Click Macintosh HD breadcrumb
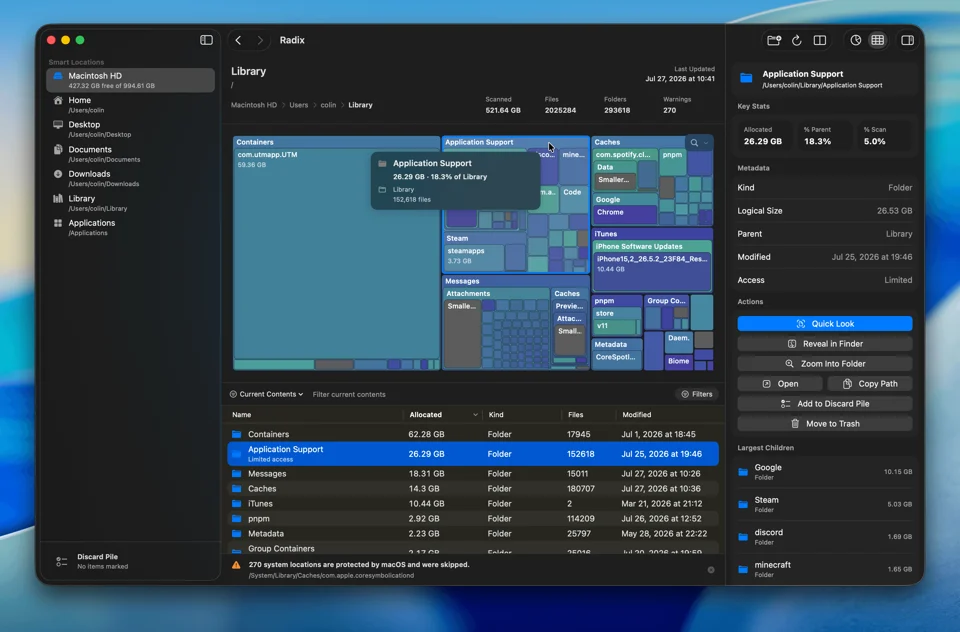Viewport: 960px width, 632px height. pyautogui.click(x=253, y=105)
